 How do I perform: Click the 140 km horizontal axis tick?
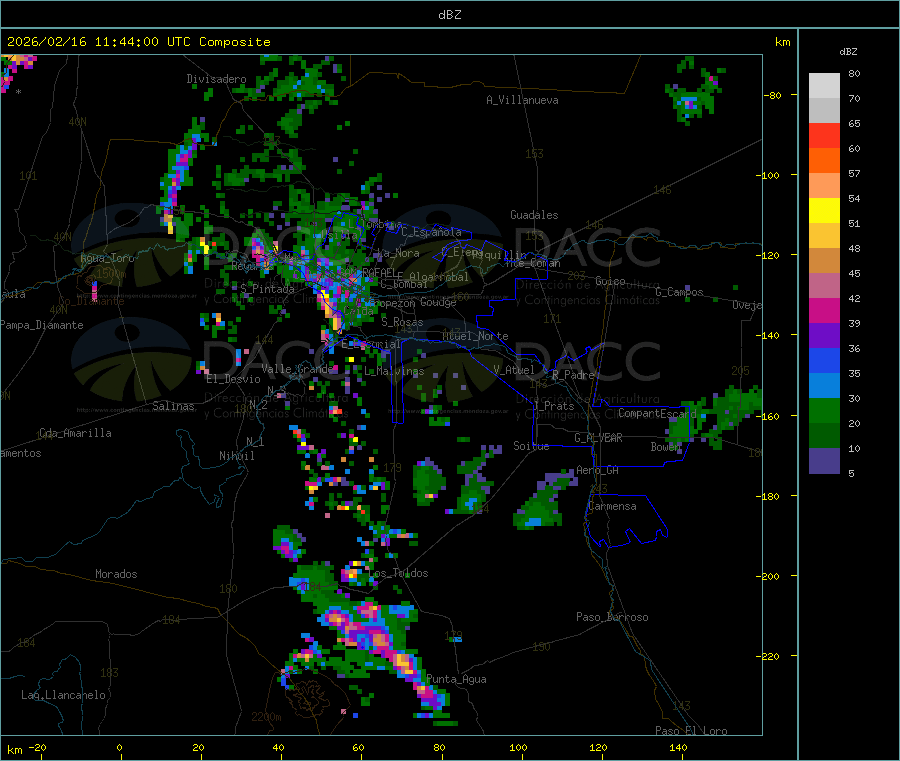pyautogui.click(x=678, y=747)
